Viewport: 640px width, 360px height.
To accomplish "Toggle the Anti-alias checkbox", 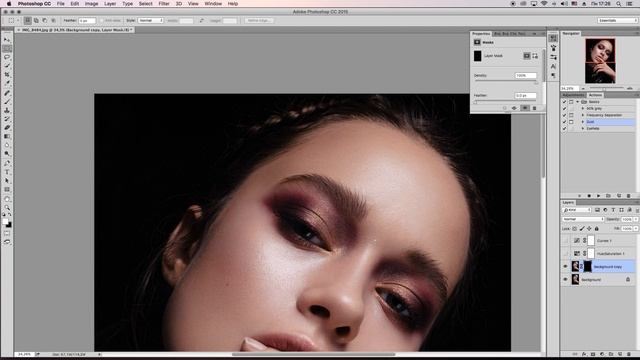I will pyautogui.click(x=102, y=20).
